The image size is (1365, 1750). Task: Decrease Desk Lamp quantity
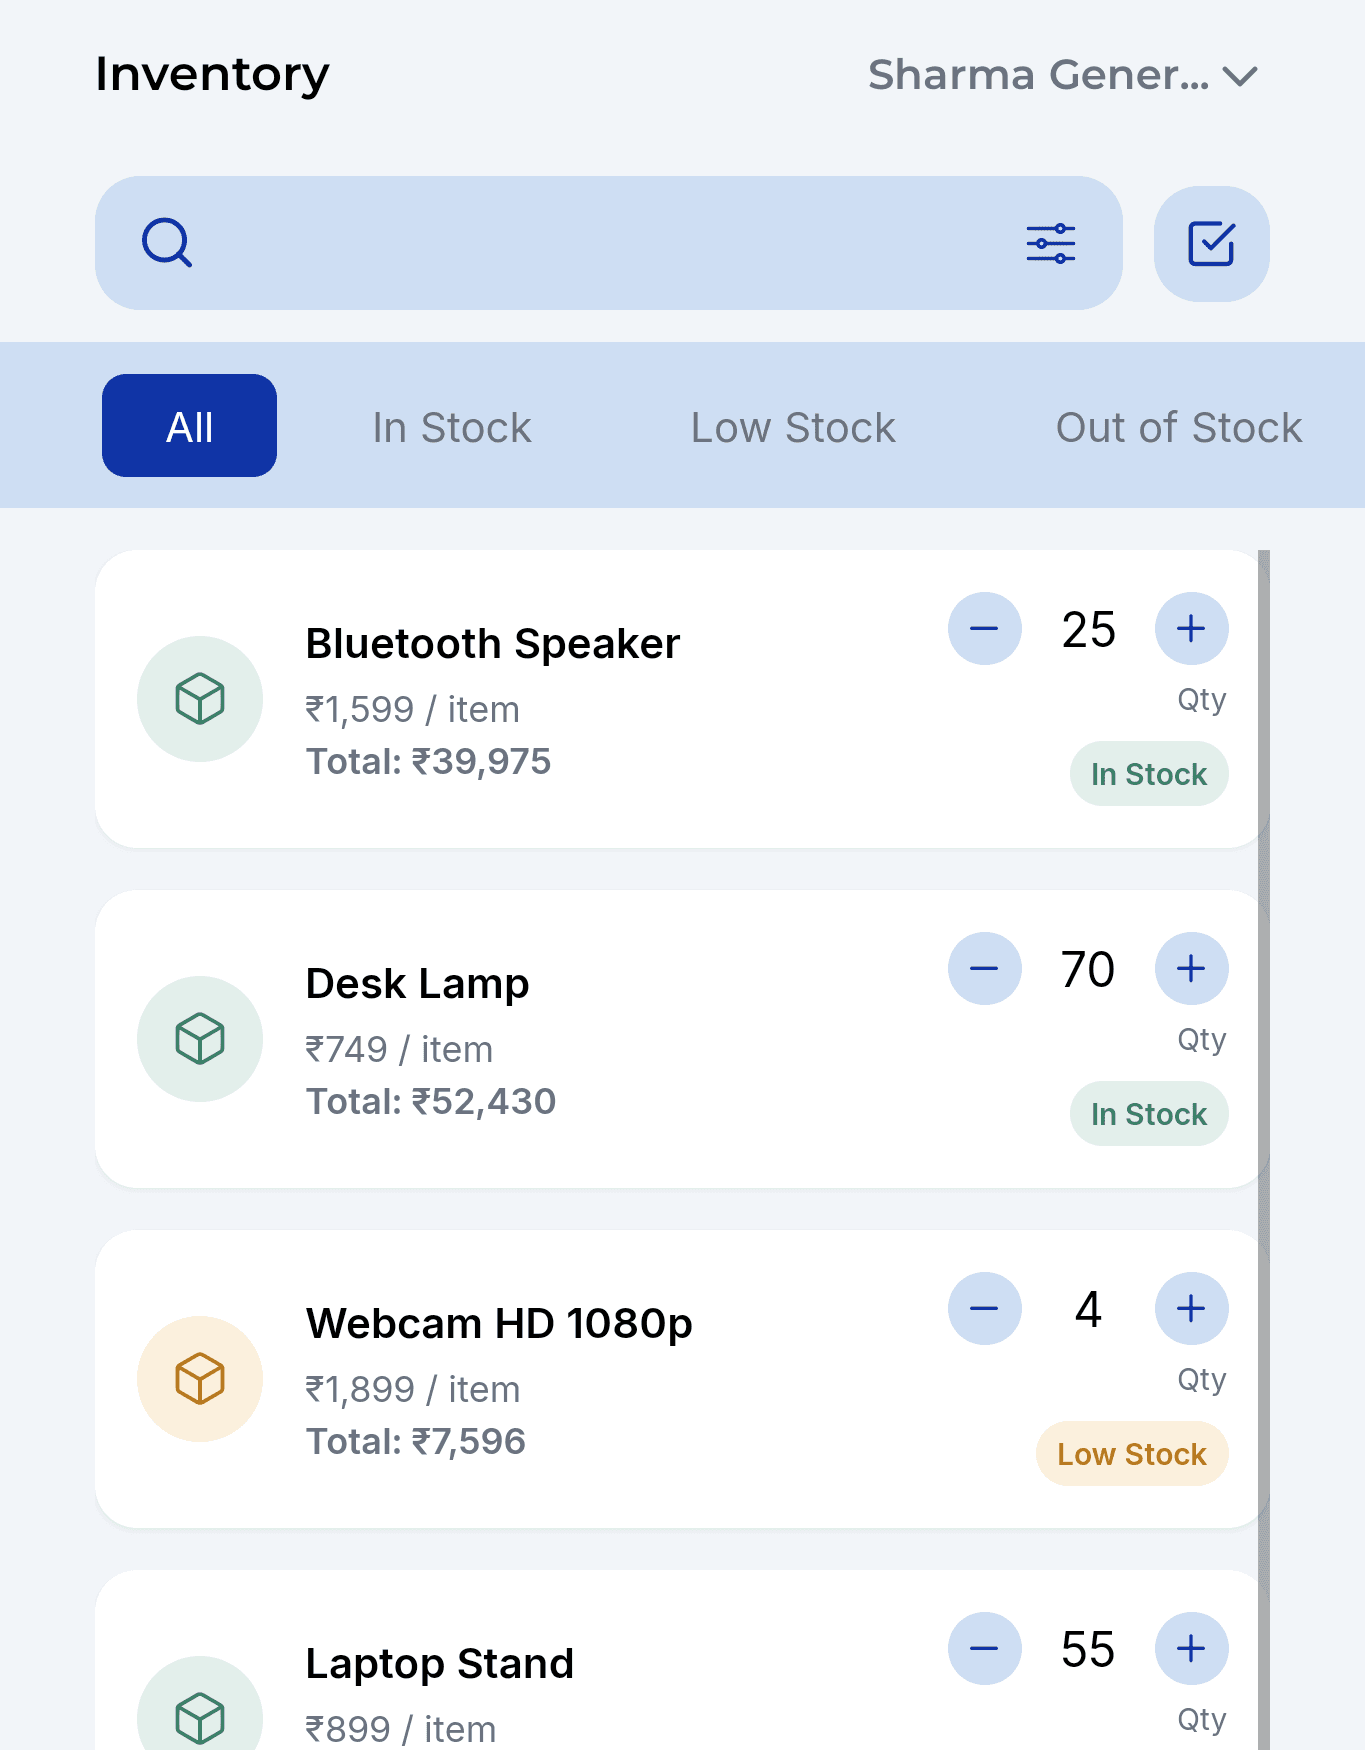[x=985, y=969]
